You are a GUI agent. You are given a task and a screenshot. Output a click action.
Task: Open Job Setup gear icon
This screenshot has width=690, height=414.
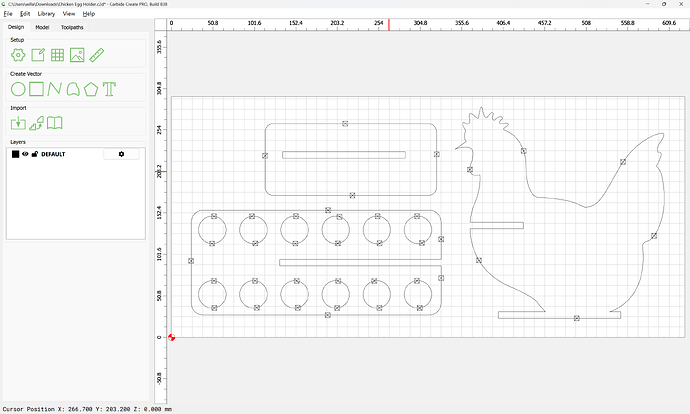pos(18,55)
